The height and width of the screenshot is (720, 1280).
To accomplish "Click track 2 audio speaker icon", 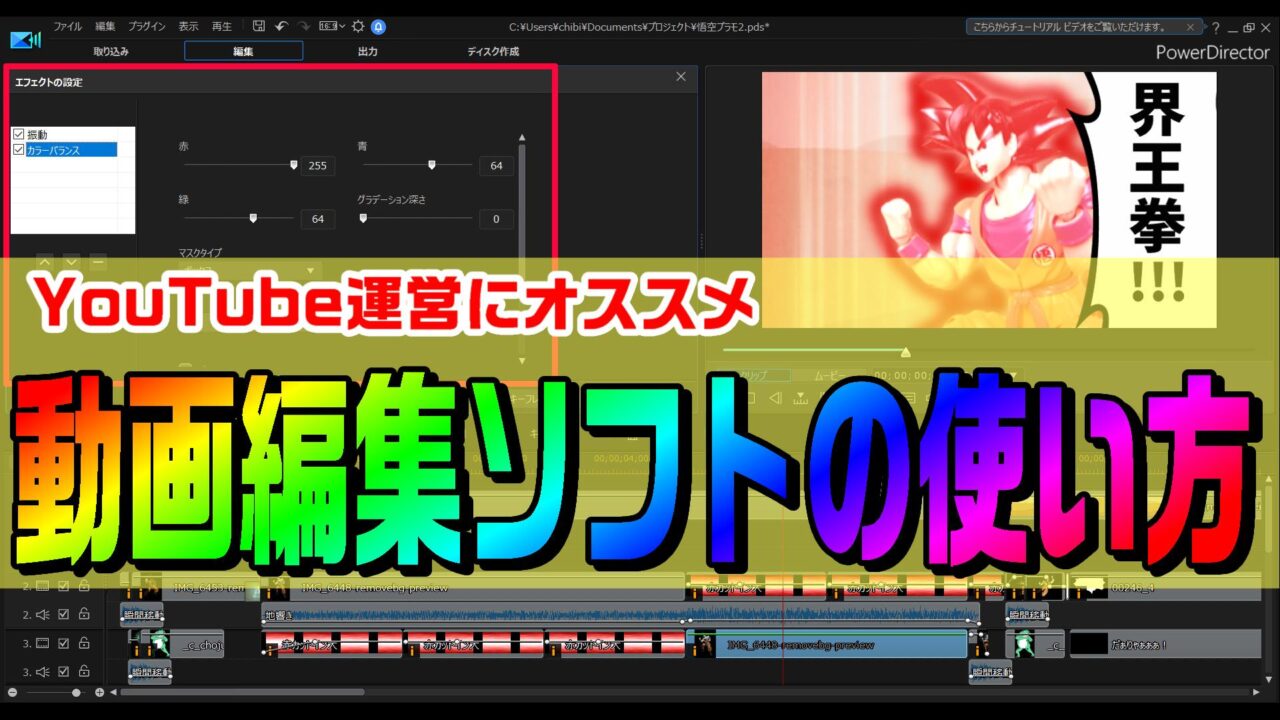I will click(x=43, y=614).
